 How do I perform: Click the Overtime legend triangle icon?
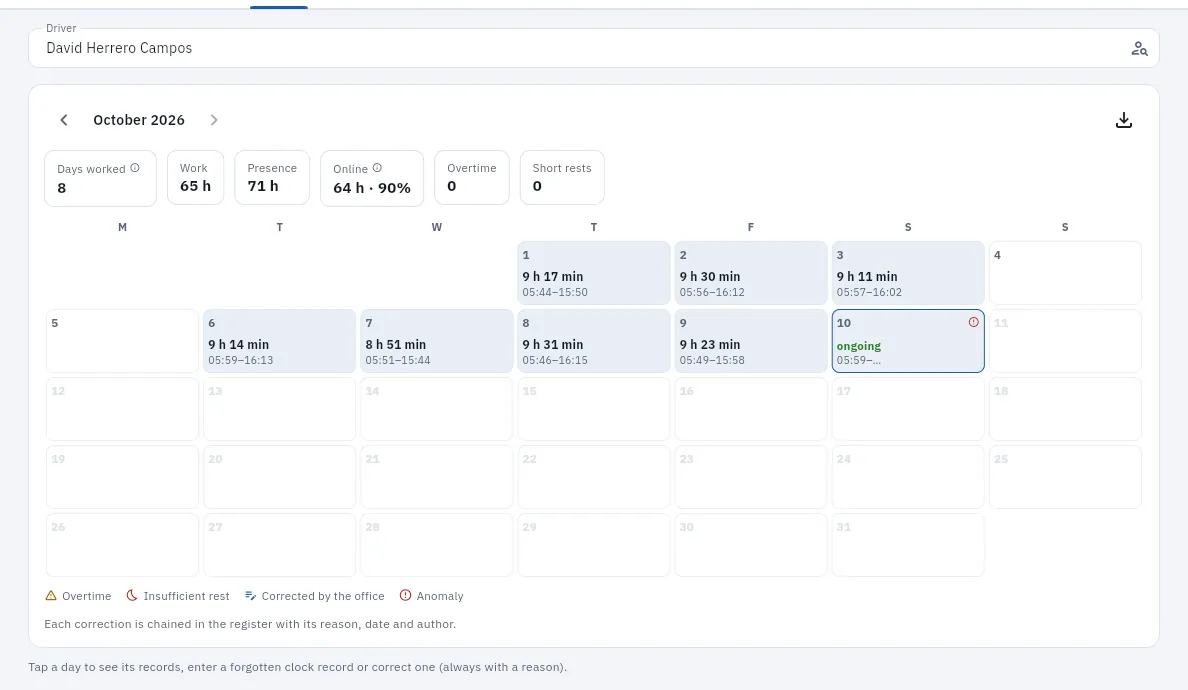[x=51, y=595]
